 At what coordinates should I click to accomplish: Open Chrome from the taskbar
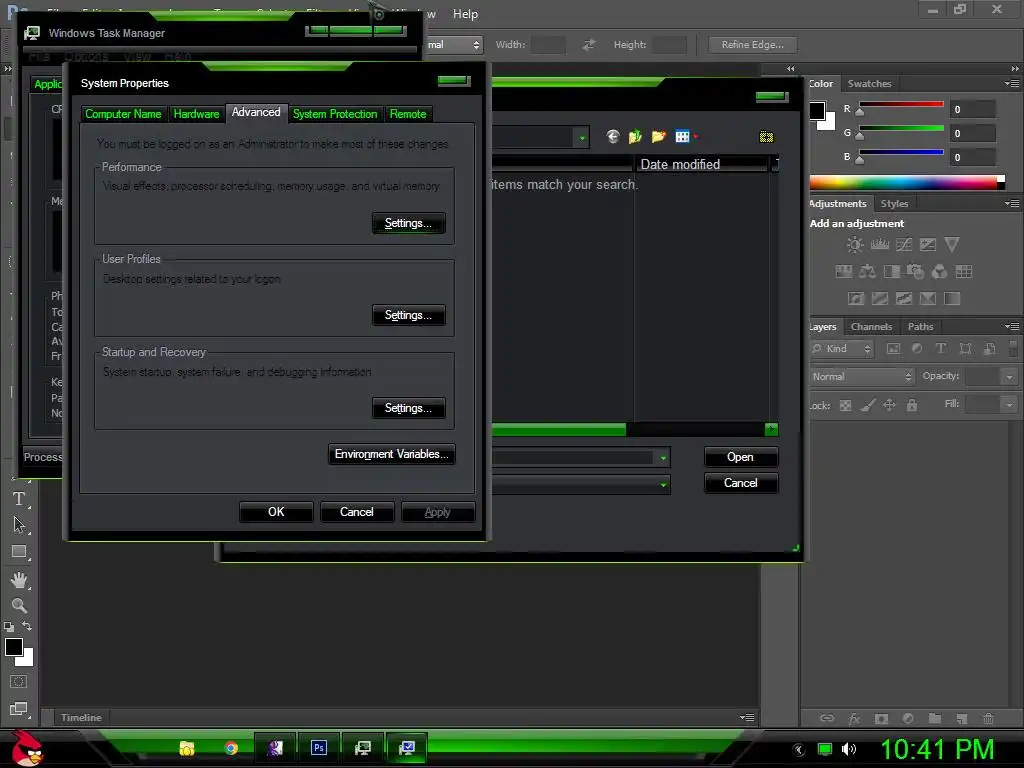point(231,748)
